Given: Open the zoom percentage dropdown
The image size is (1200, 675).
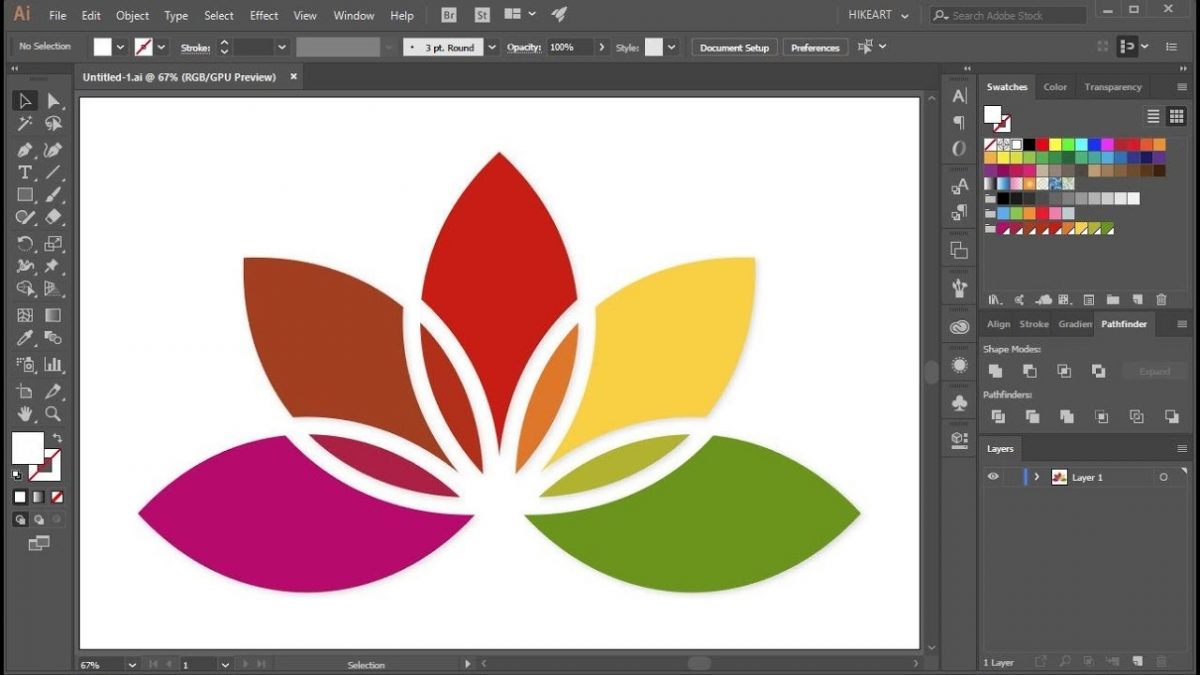Looking at the screenshot, I should coord(133,663).
